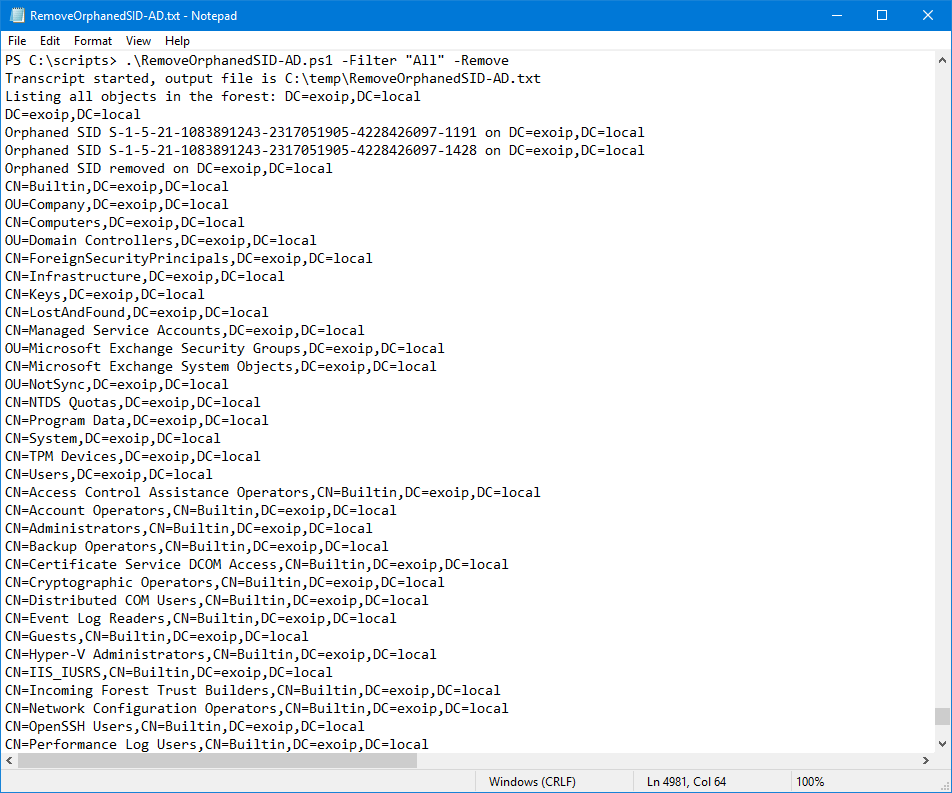Image resolution: width=952 pixels, height=793 pixels.
Task: Click the 'CN=Computers,DC=exoip,DC=local' line
Action: [x=124, y=223]
